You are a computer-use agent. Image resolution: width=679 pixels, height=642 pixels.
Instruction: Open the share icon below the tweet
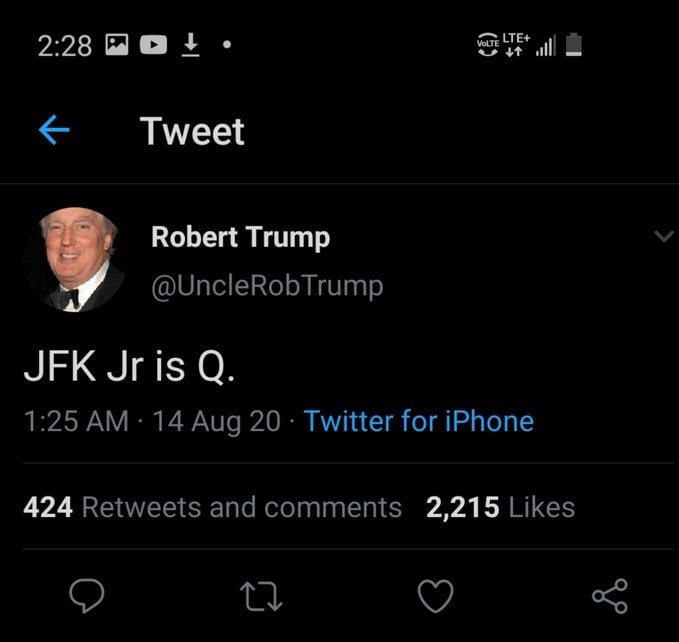point(609,595)
